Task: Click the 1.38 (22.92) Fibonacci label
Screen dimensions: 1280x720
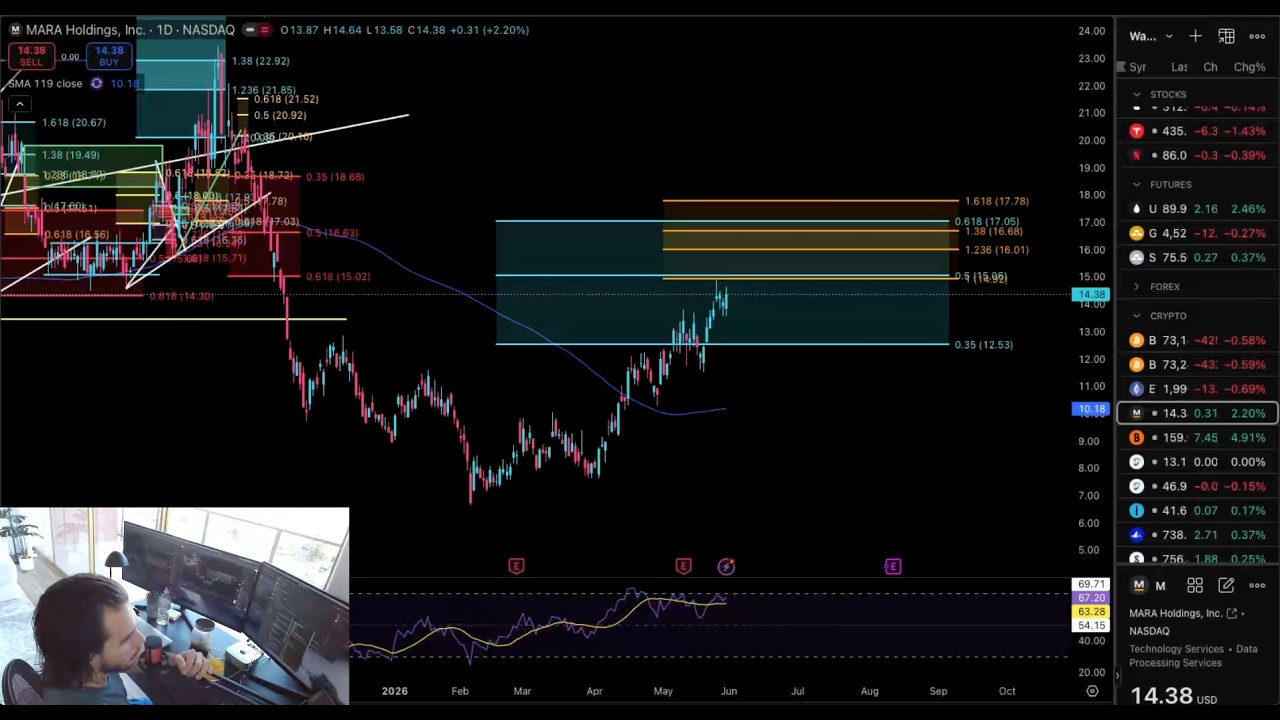Action: pyautogui.click(x=260, y=61)
